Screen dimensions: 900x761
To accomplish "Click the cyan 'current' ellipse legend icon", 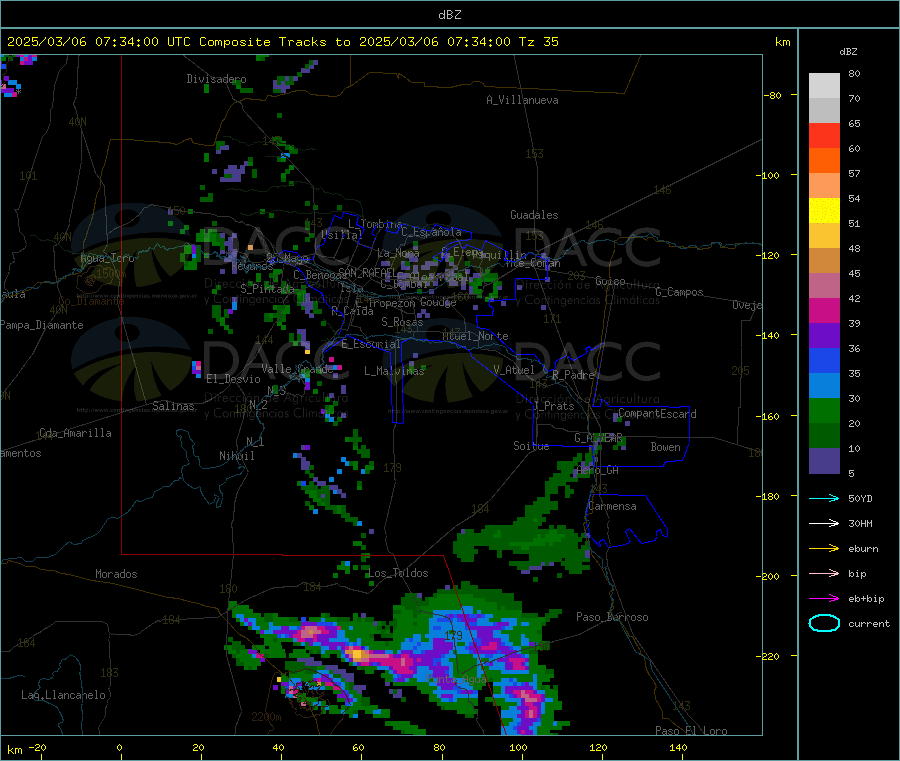I will coord(824,623).
